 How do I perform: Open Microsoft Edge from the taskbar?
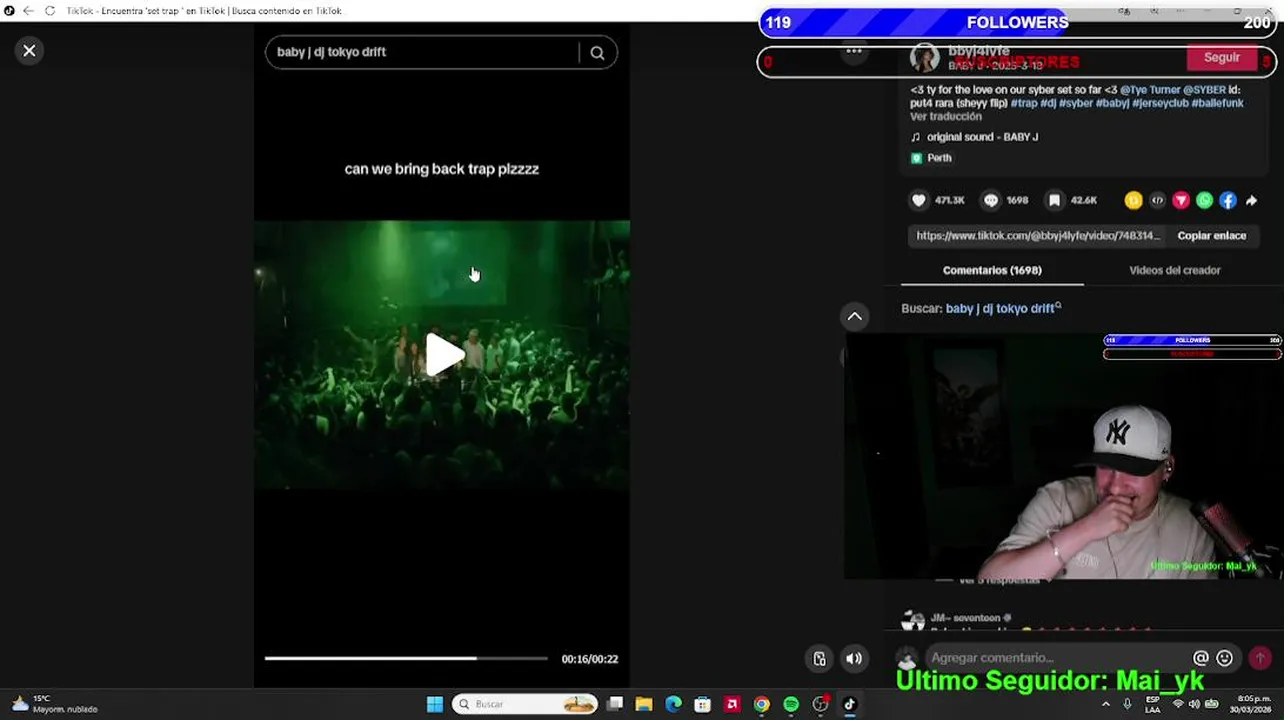pyautogui.click(x=673, y=704)
